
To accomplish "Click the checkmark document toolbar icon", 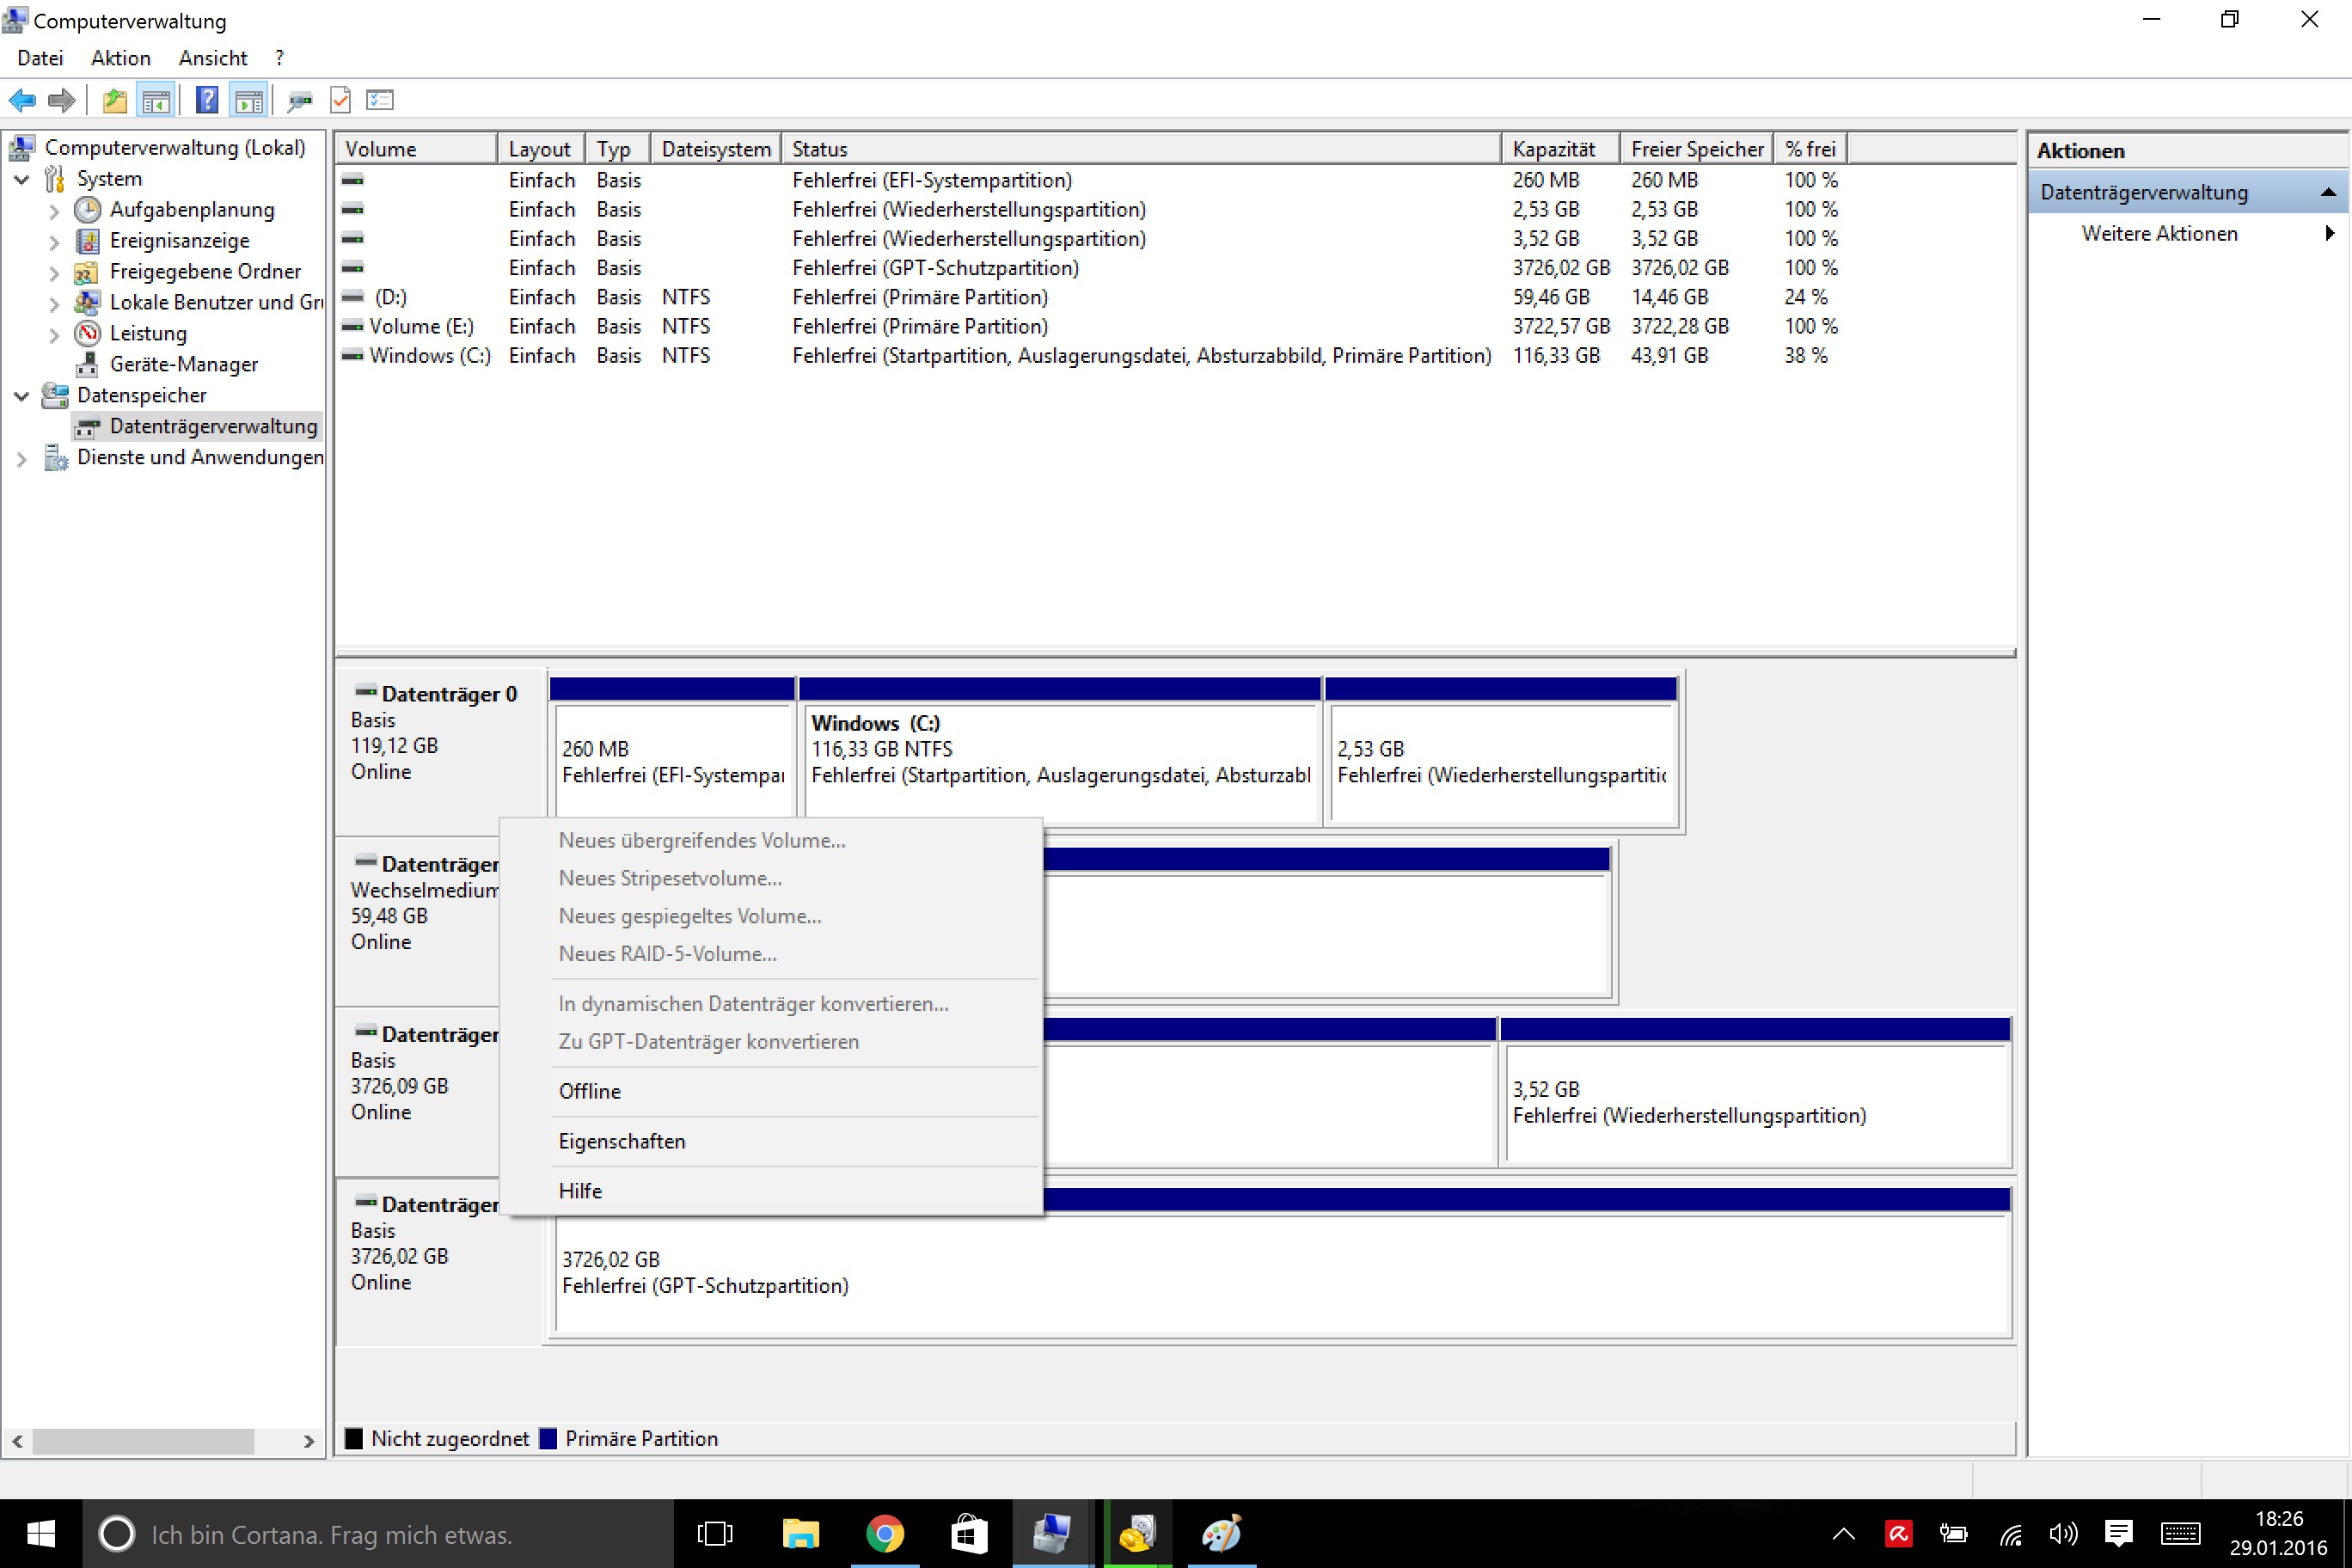I will click(340, 100).
